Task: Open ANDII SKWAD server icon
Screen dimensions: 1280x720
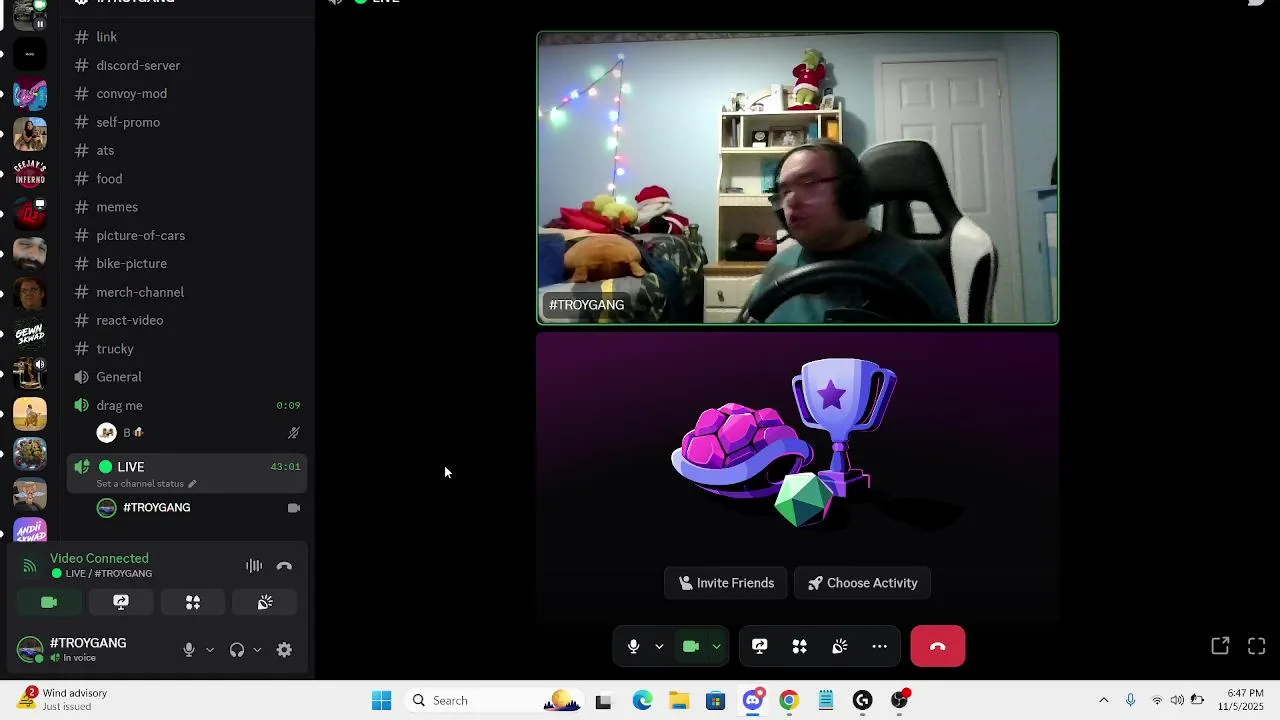Action: tap(30, 530)
